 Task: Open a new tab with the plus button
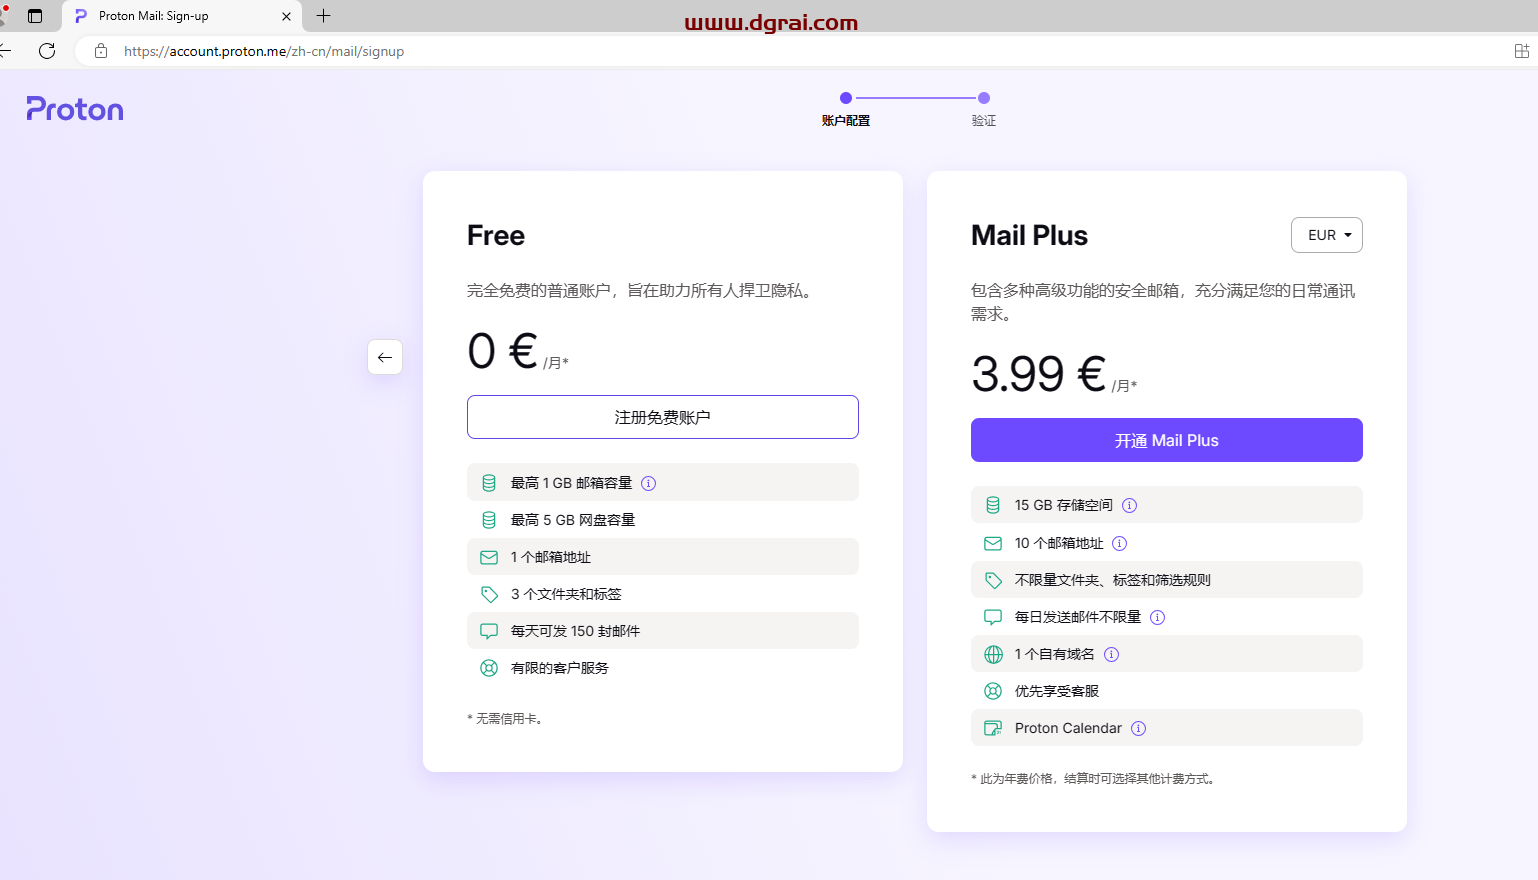click(321, 16)
